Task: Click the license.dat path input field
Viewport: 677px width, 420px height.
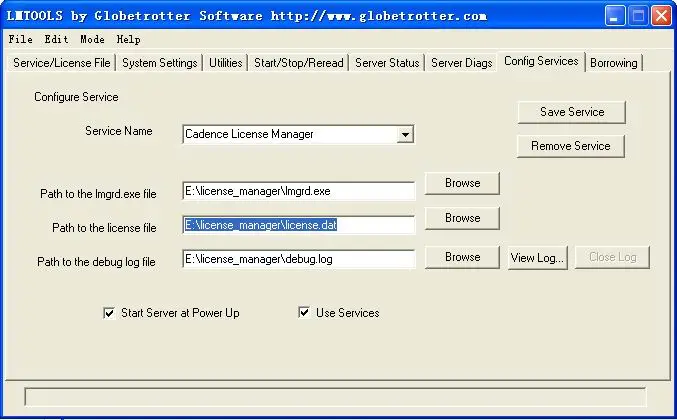Action: coord(299,225)
